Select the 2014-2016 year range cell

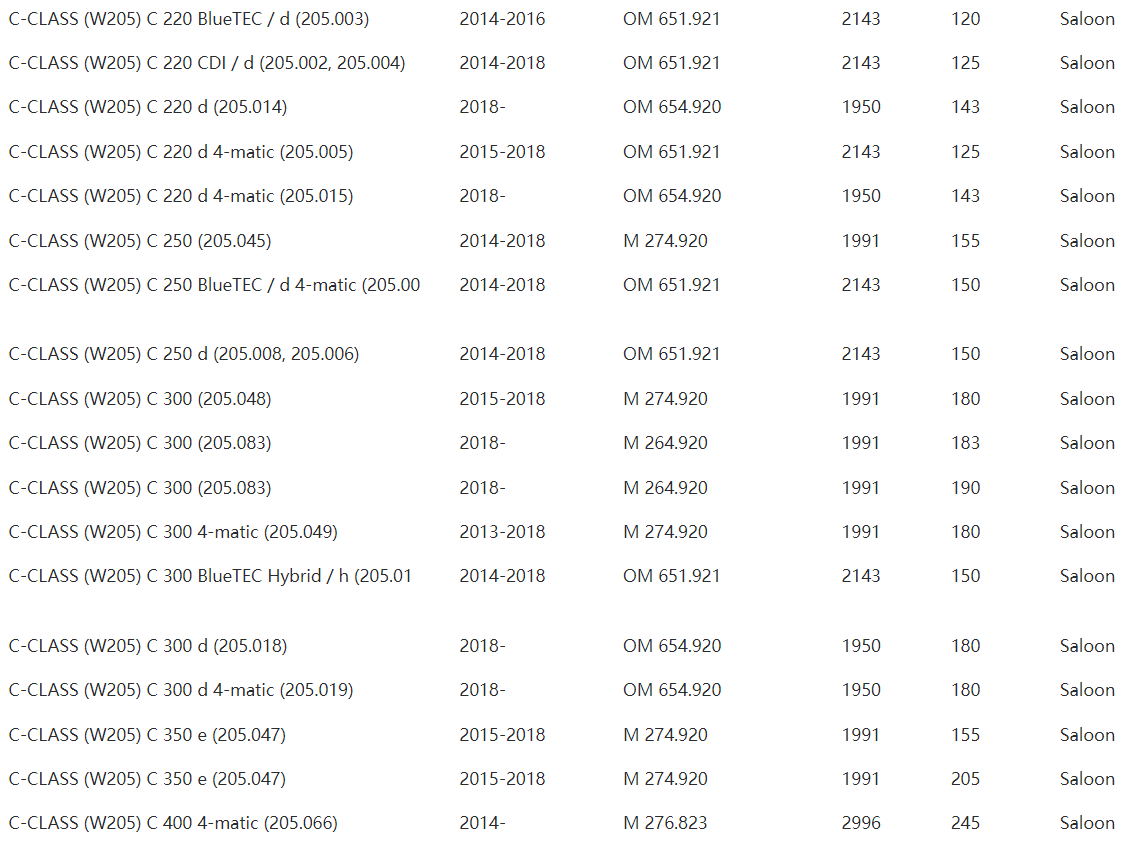click(502, 19)
